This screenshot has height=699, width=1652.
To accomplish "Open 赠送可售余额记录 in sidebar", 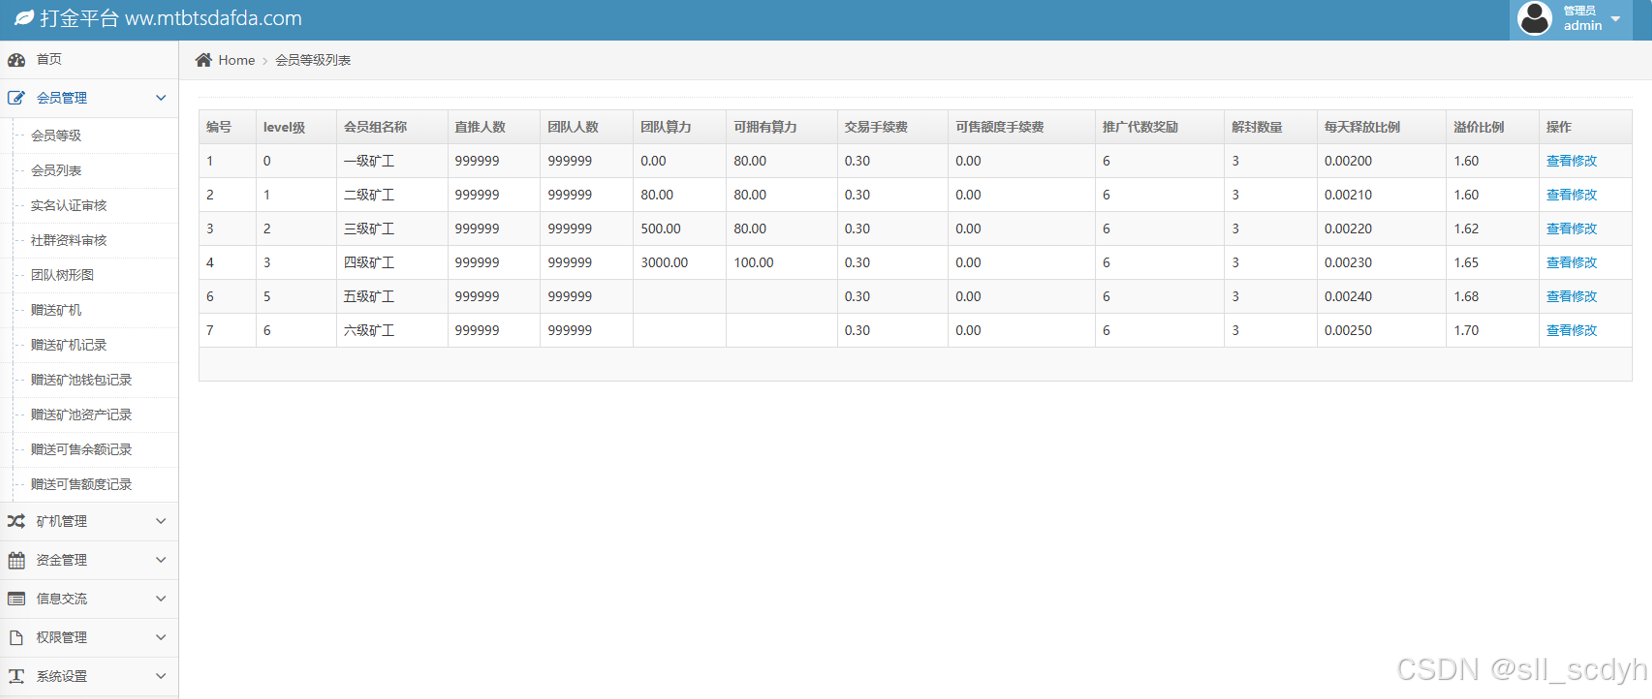I will click(x=81, y=449).
